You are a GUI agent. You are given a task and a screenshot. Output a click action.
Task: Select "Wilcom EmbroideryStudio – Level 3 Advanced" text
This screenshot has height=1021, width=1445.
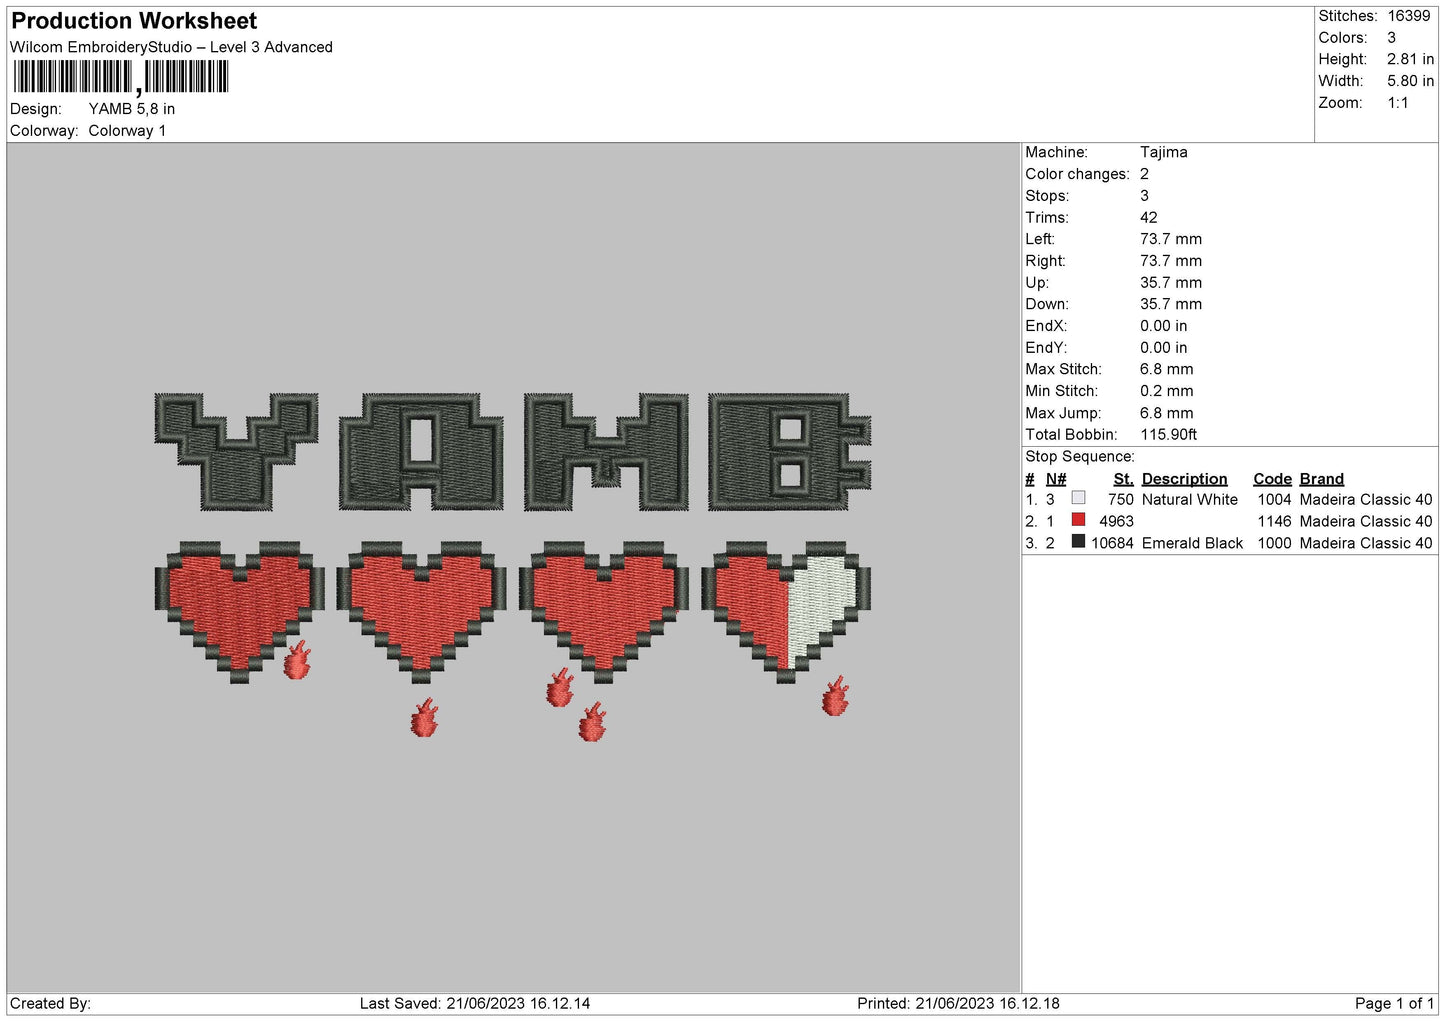171,47
